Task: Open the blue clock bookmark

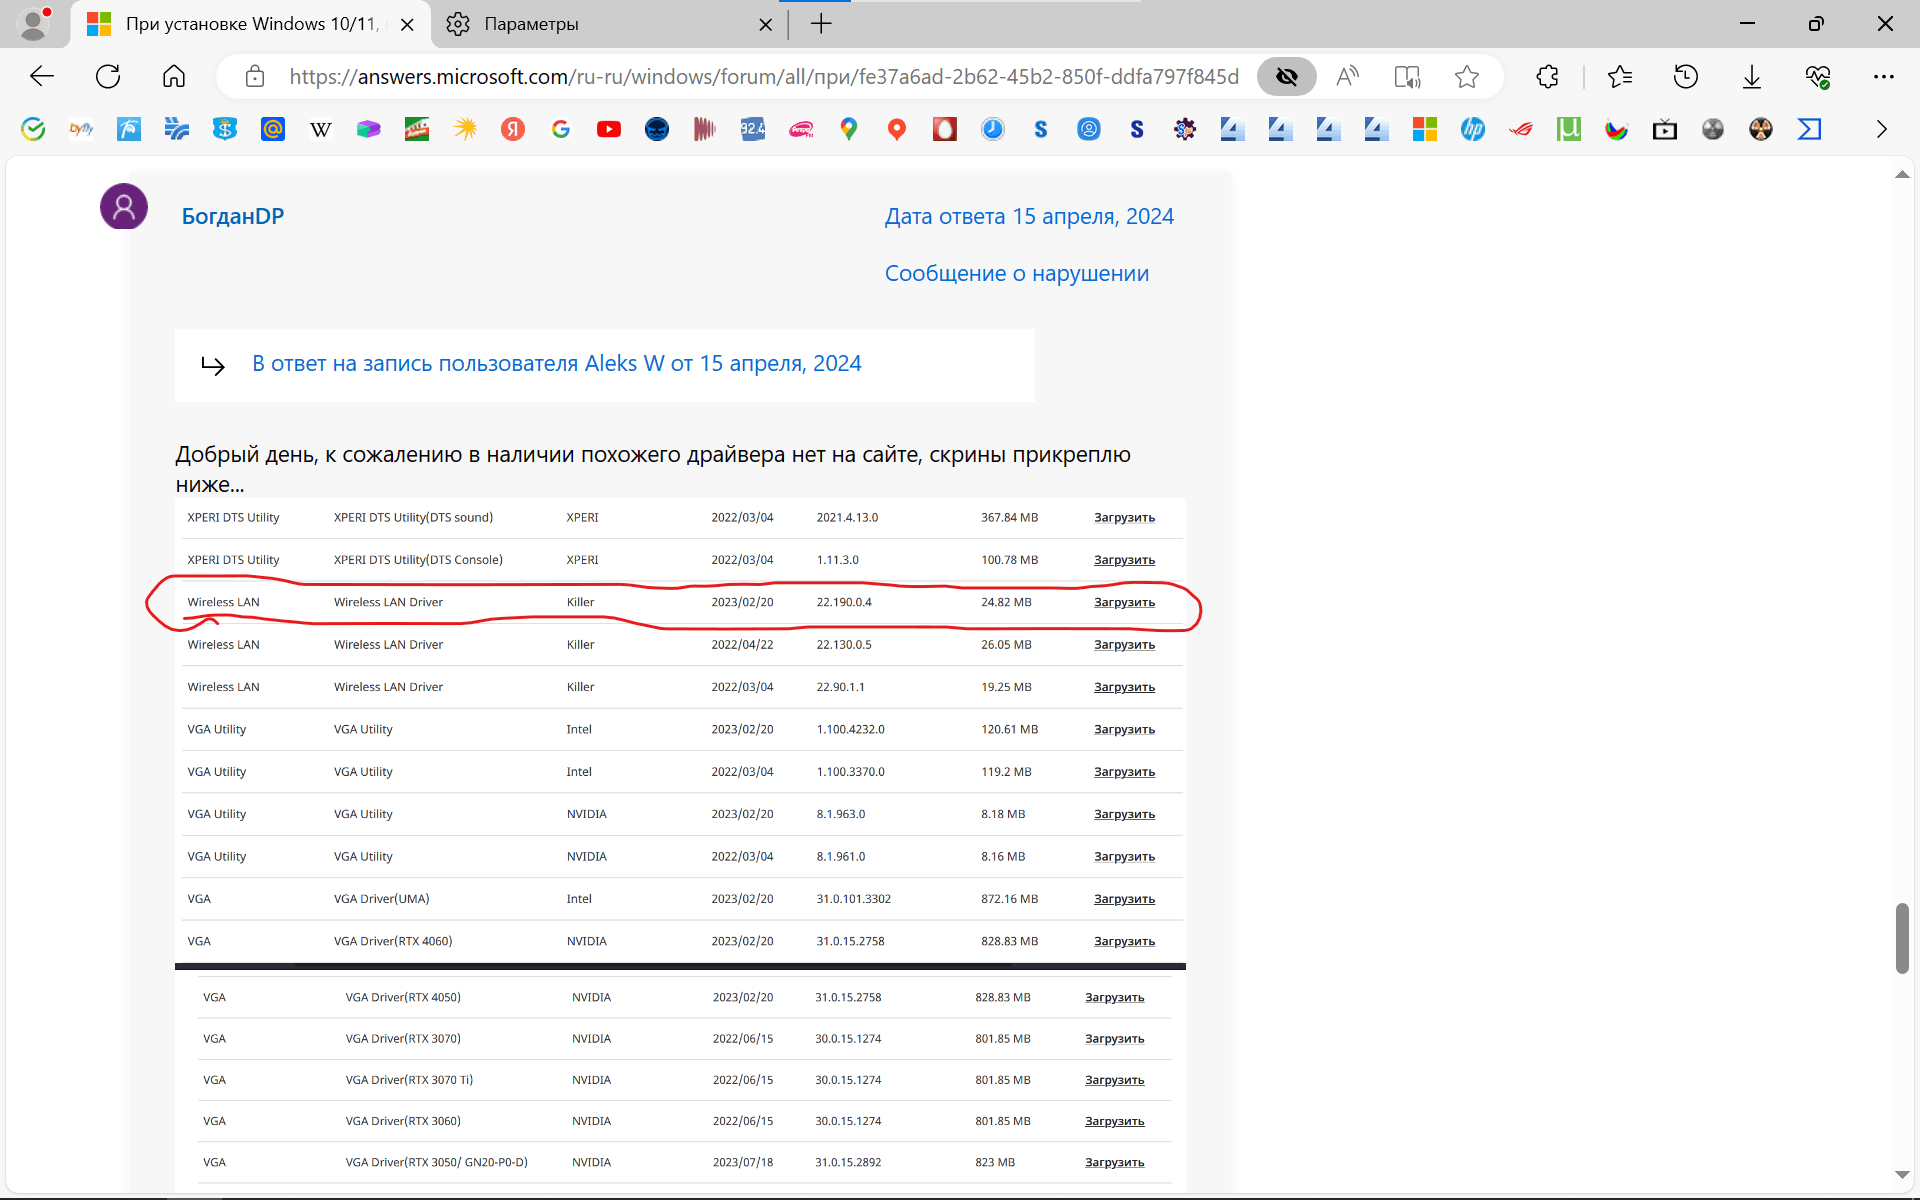Action: pos(993,129)
